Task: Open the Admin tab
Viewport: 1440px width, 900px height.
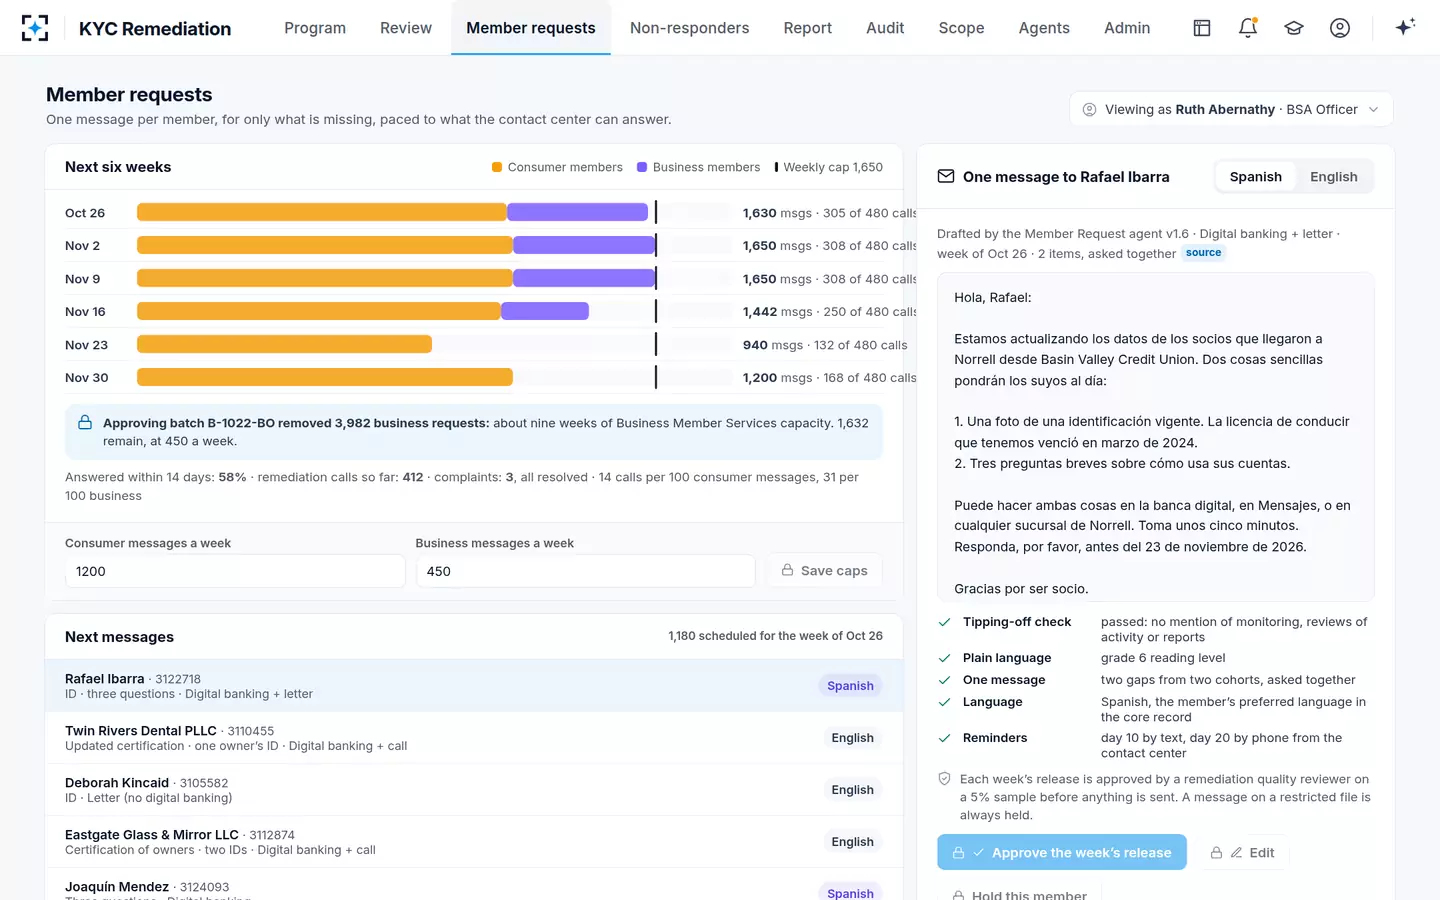Action: (1127, 28)
